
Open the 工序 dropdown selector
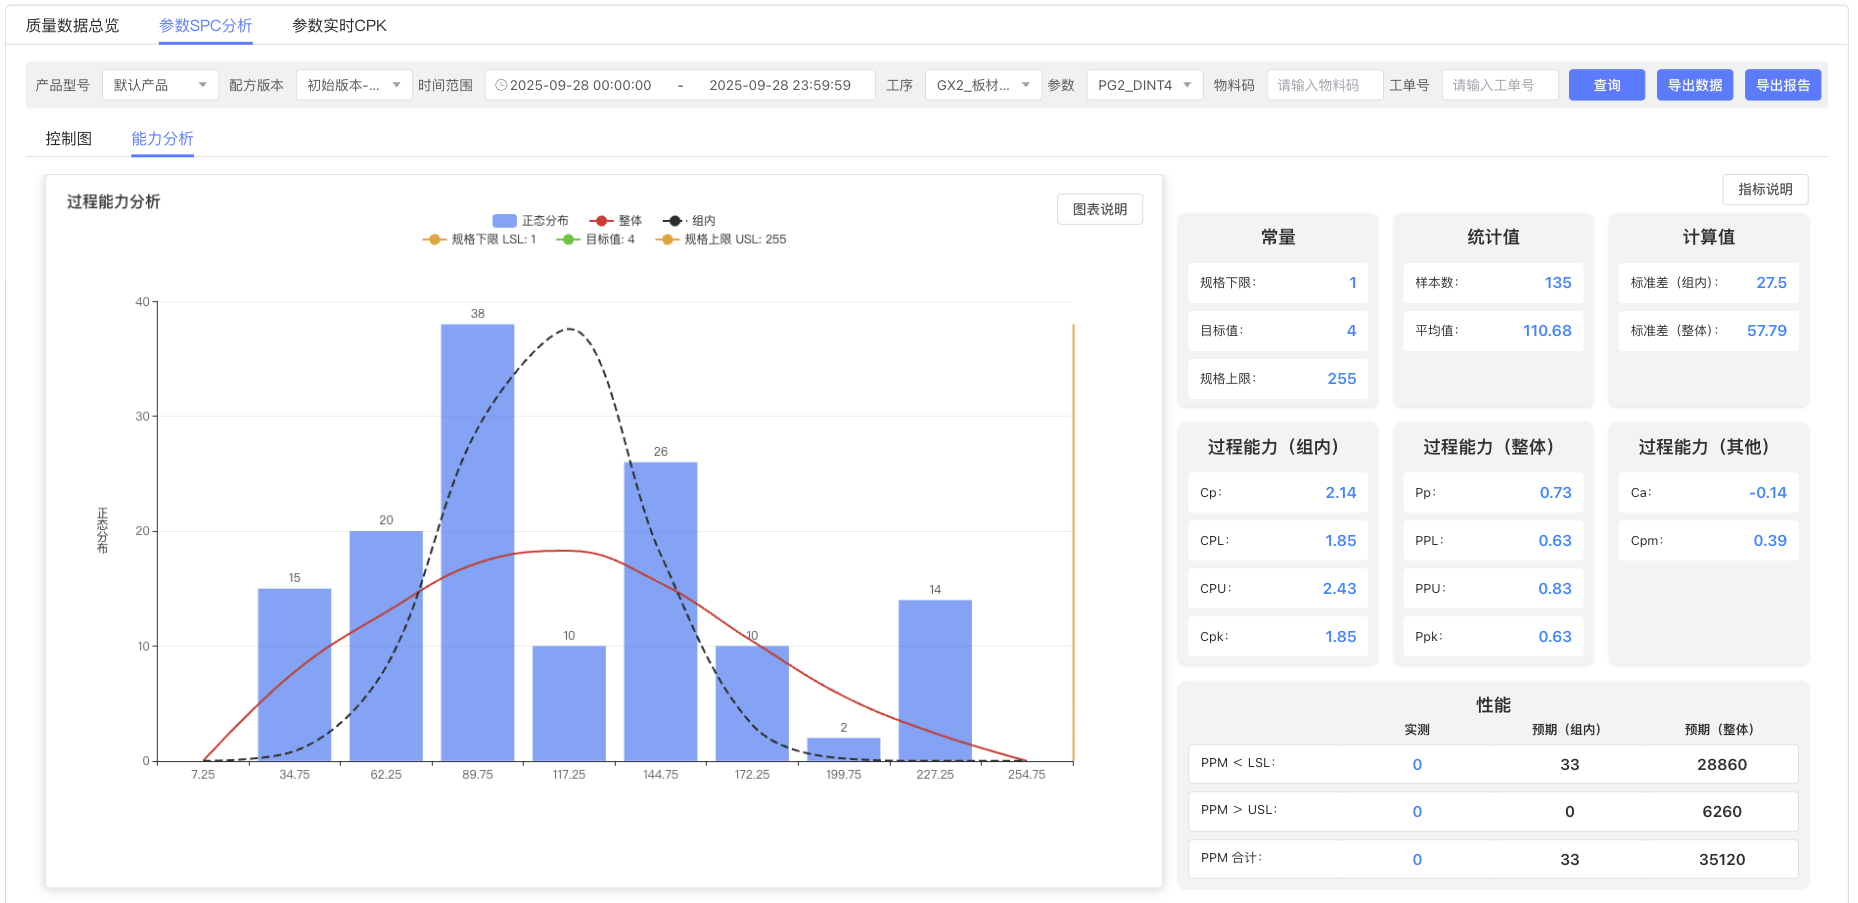pos(982,86)
